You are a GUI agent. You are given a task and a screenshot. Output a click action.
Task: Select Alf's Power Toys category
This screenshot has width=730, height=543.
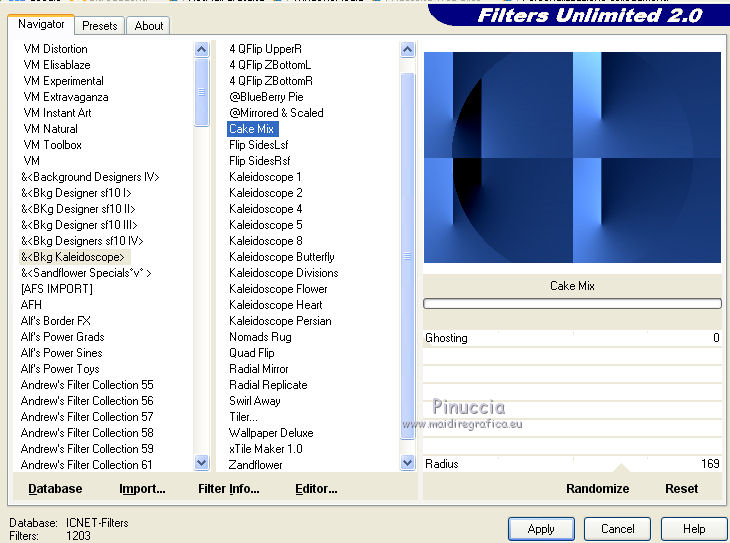[60, 369]
